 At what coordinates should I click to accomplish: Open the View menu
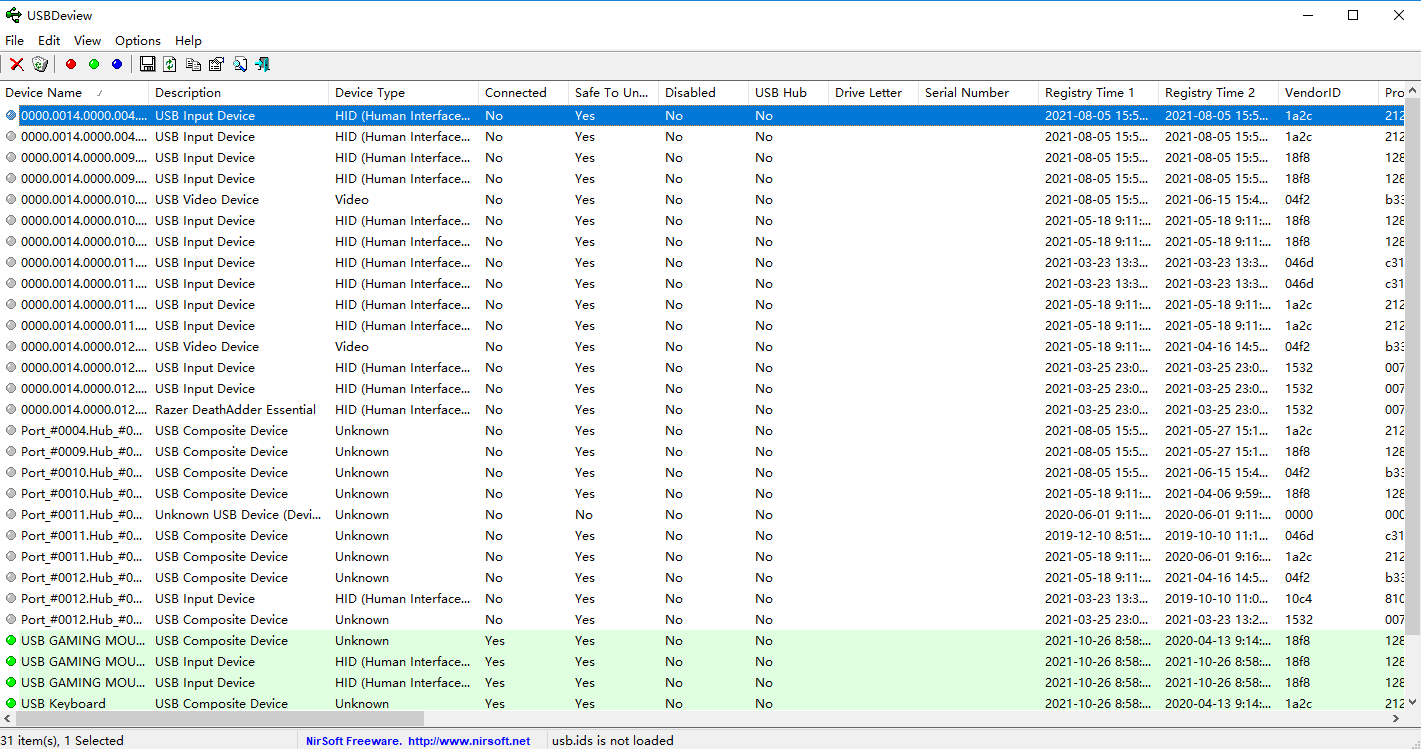[87, 41]
